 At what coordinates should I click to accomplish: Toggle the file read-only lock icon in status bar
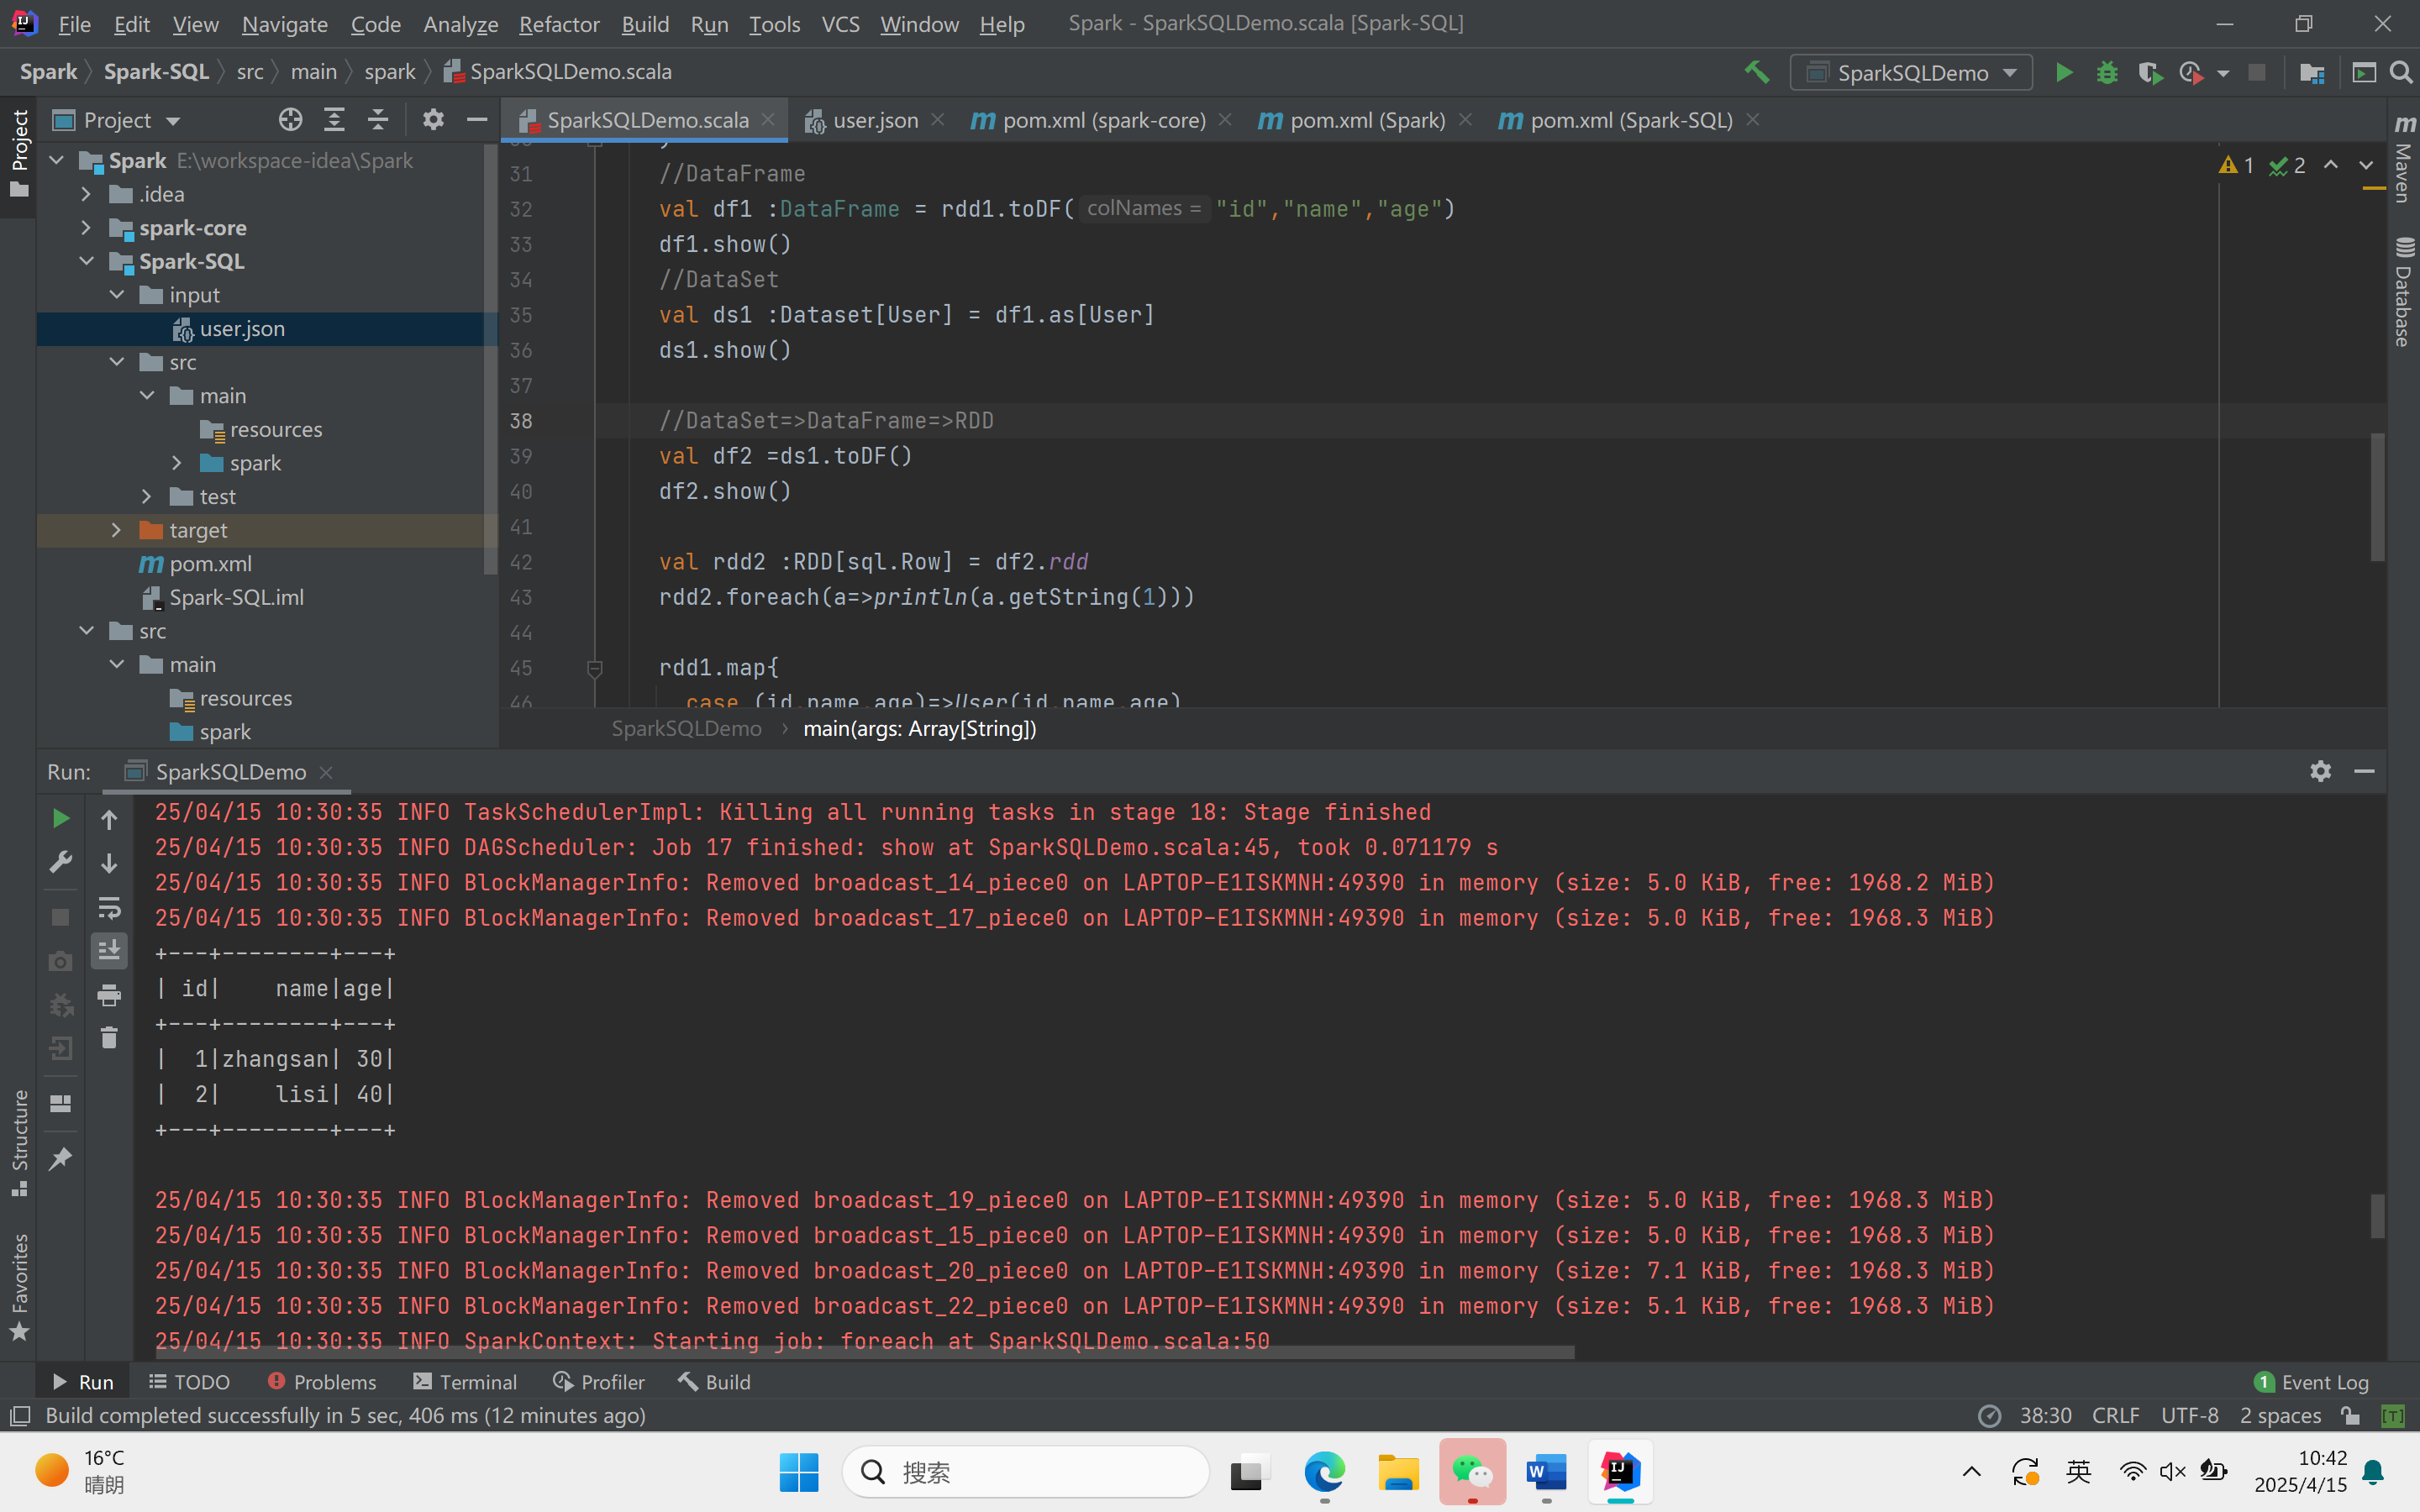point(2351,1416)
